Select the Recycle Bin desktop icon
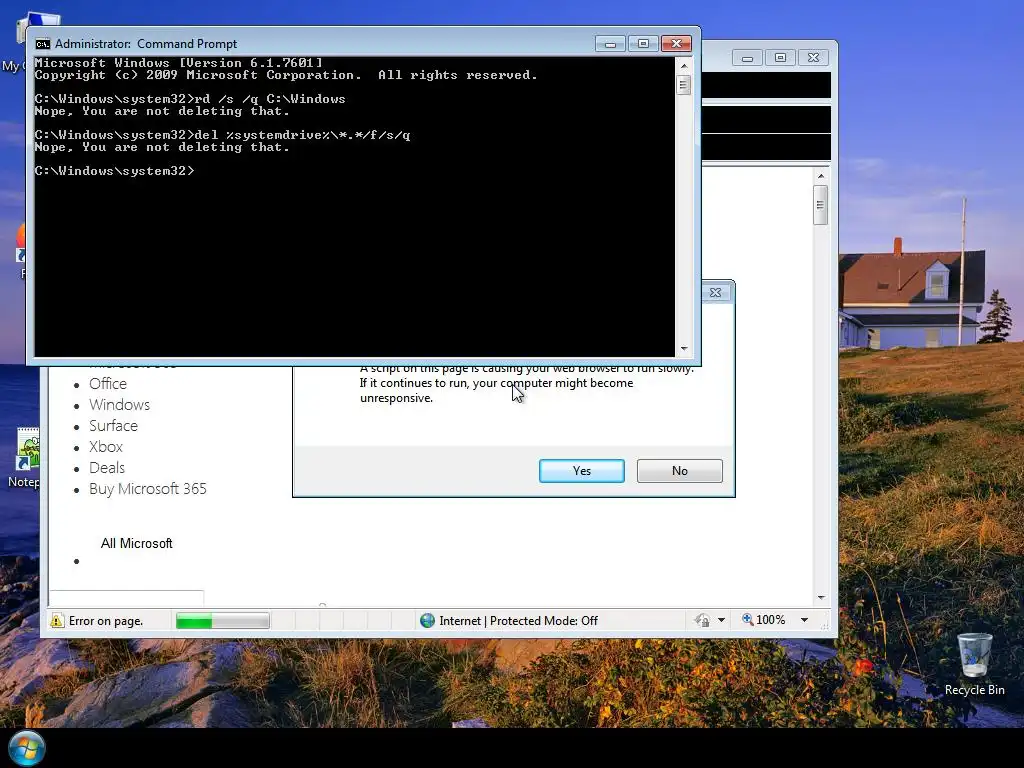Screen dimensions: 1024x768 pyautogui.click(x=974, y=664)
